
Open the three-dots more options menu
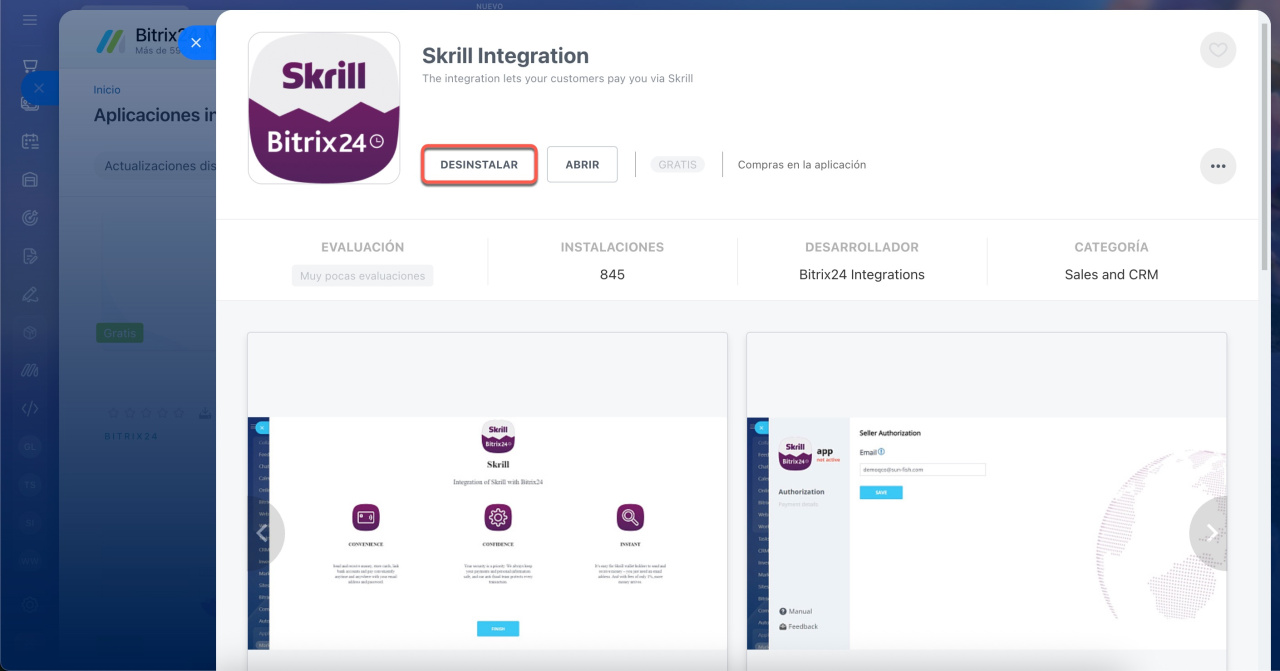coord(1218,166)
